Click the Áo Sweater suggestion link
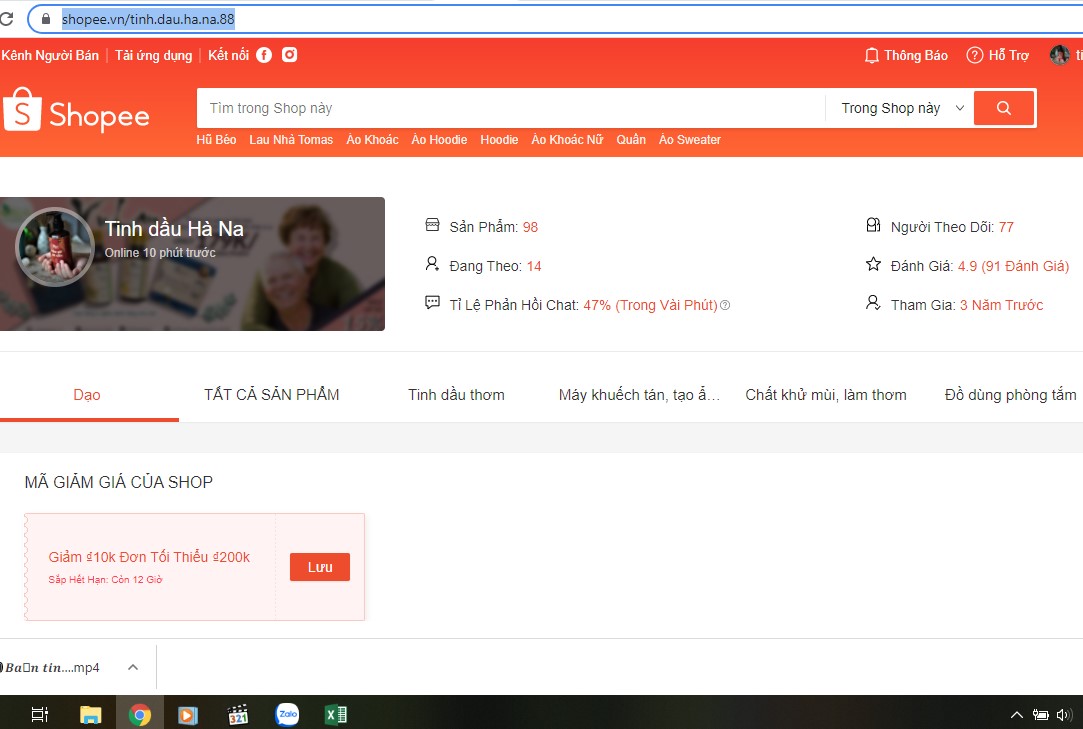This screenshot has width=1083, height=729. (690, 140)
